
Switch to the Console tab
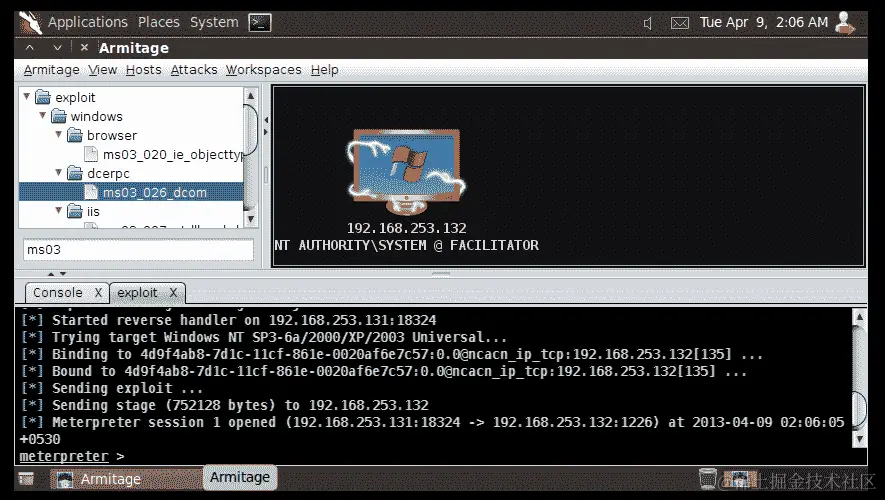(x=58, y=293)
